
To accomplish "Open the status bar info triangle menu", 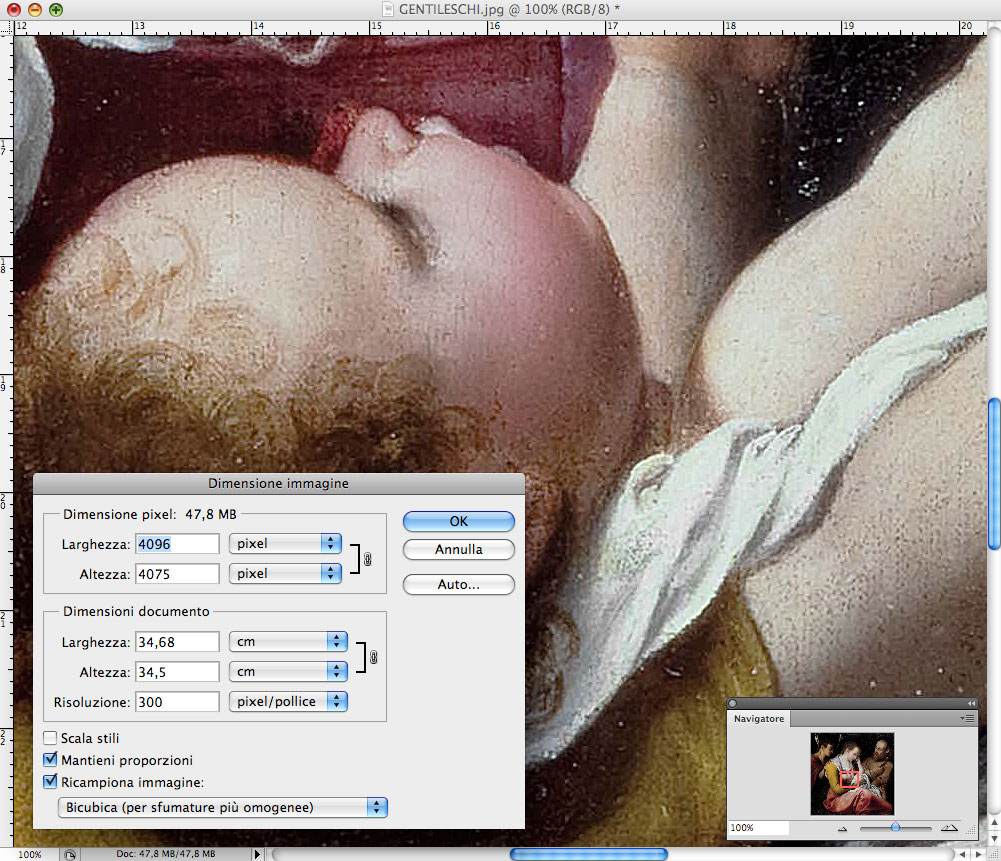I will 257,854.
